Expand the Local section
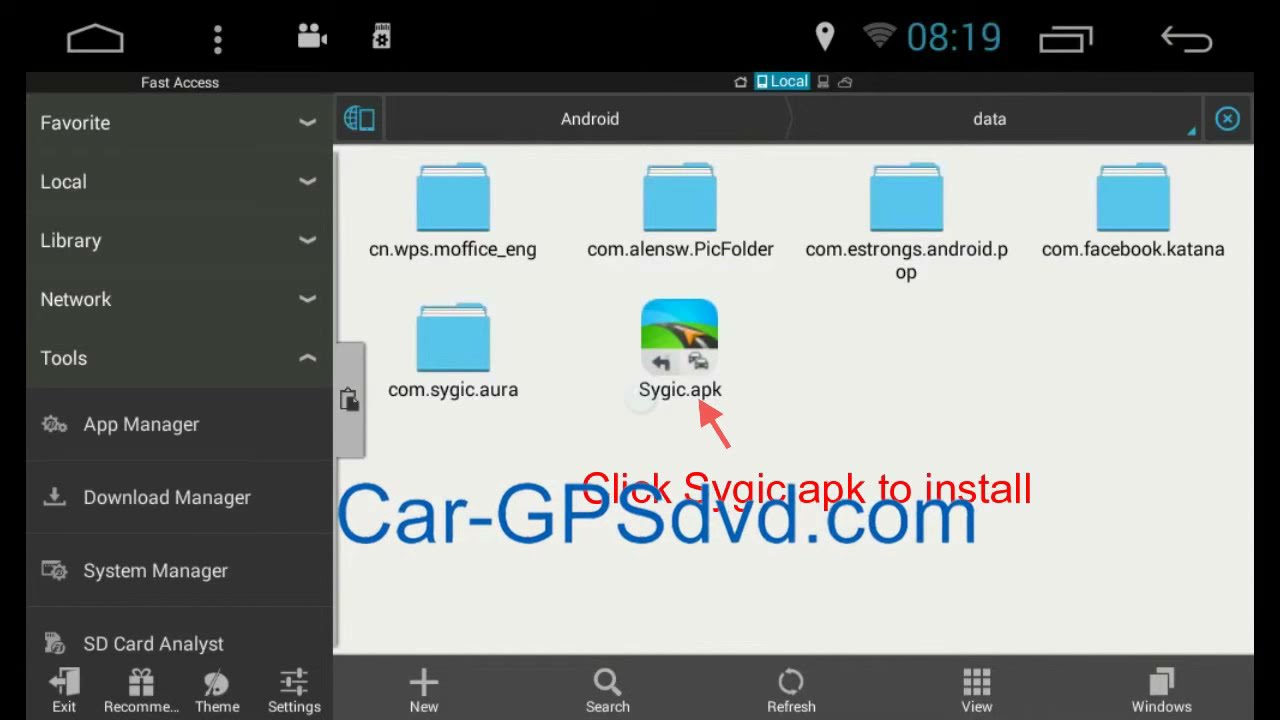 click(x=179, y=182)
